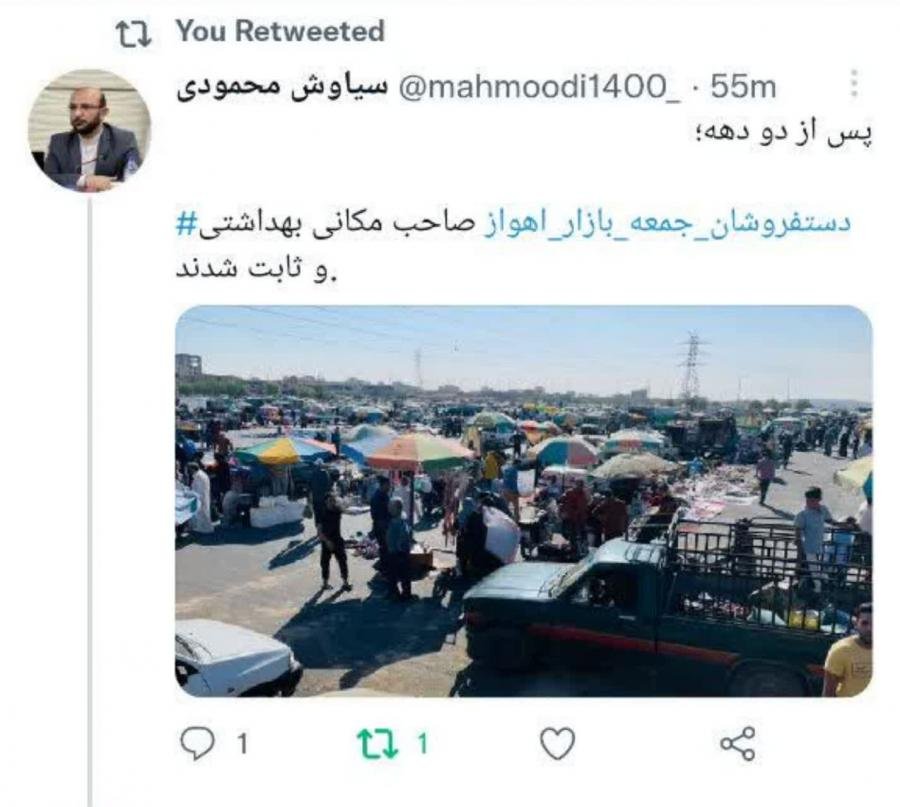The height and width of the screenshot is (807, 900).
Task: Click the power pylon in photo
Action: (x=693, y=366)
